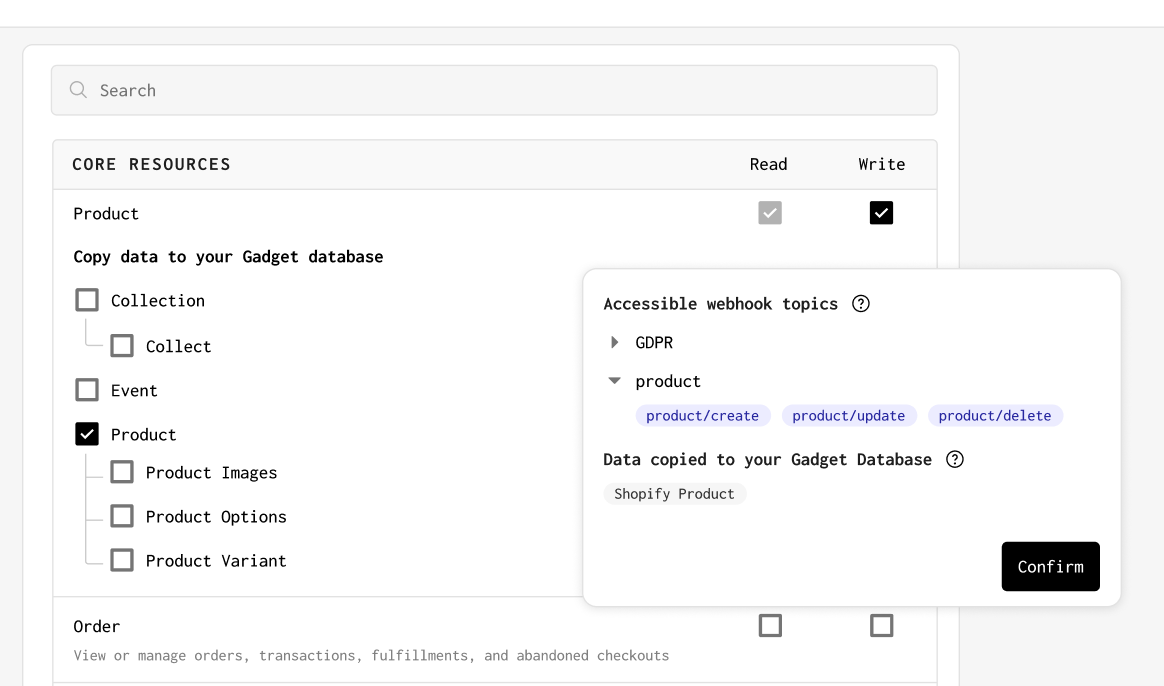This screenshot has width=1164, height=686.
Task: Click the Read column header
Action: tap(768, 164)
